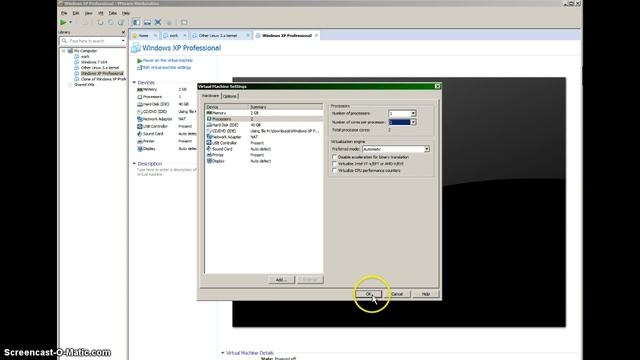The height and width of the screenshot is (360, 640).
Task: Select 'Shared VMs' in the library tree
Action: (x=84, y=85)
